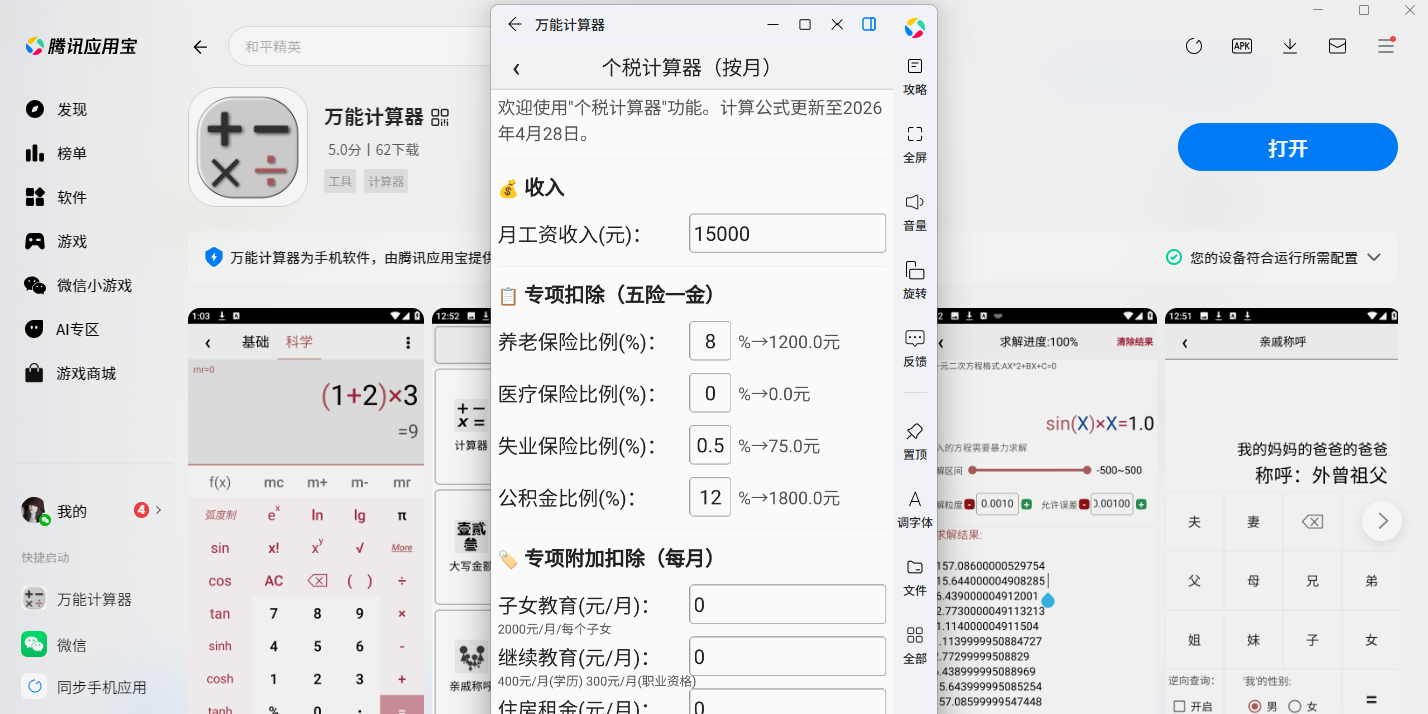Screen dimensions: 1428x714
Task: Expand 我的 profile entry with badge
Action: tap(92, 511)
